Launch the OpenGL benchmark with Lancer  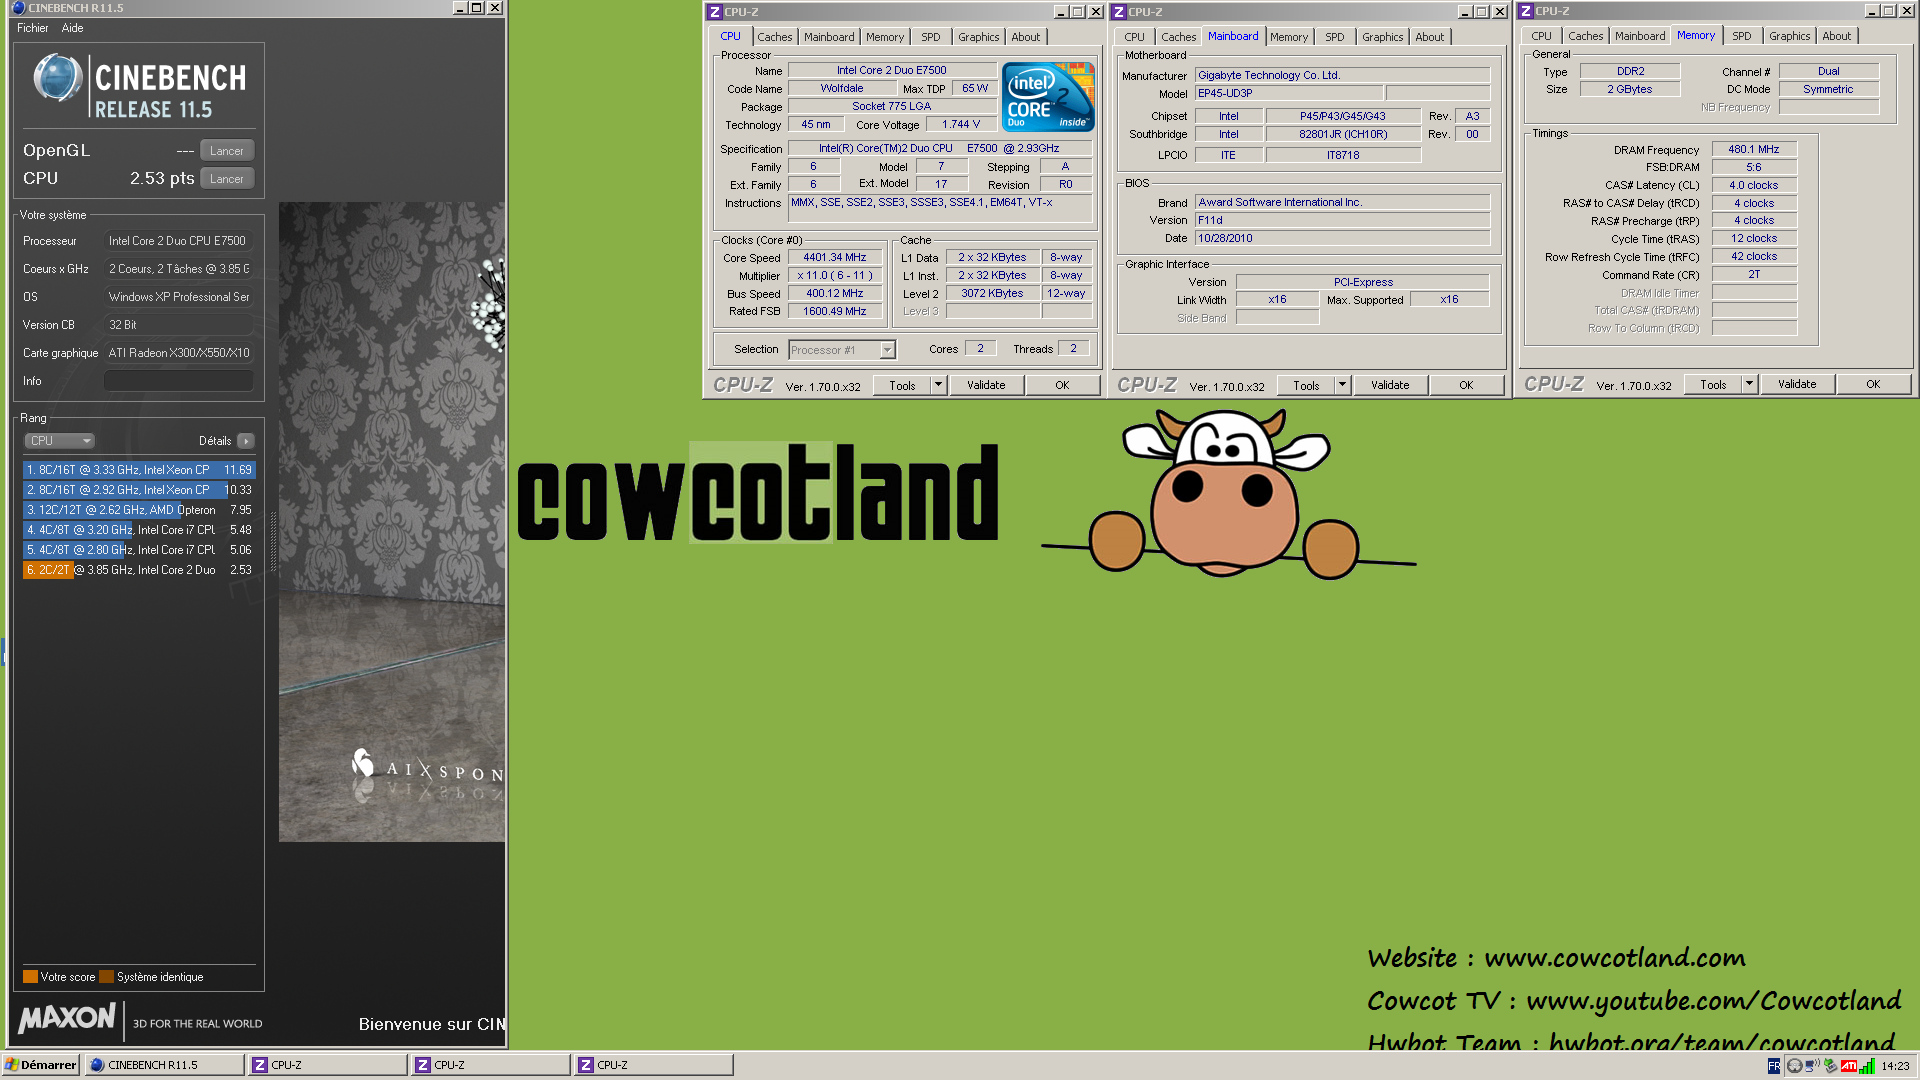(227, 151)
